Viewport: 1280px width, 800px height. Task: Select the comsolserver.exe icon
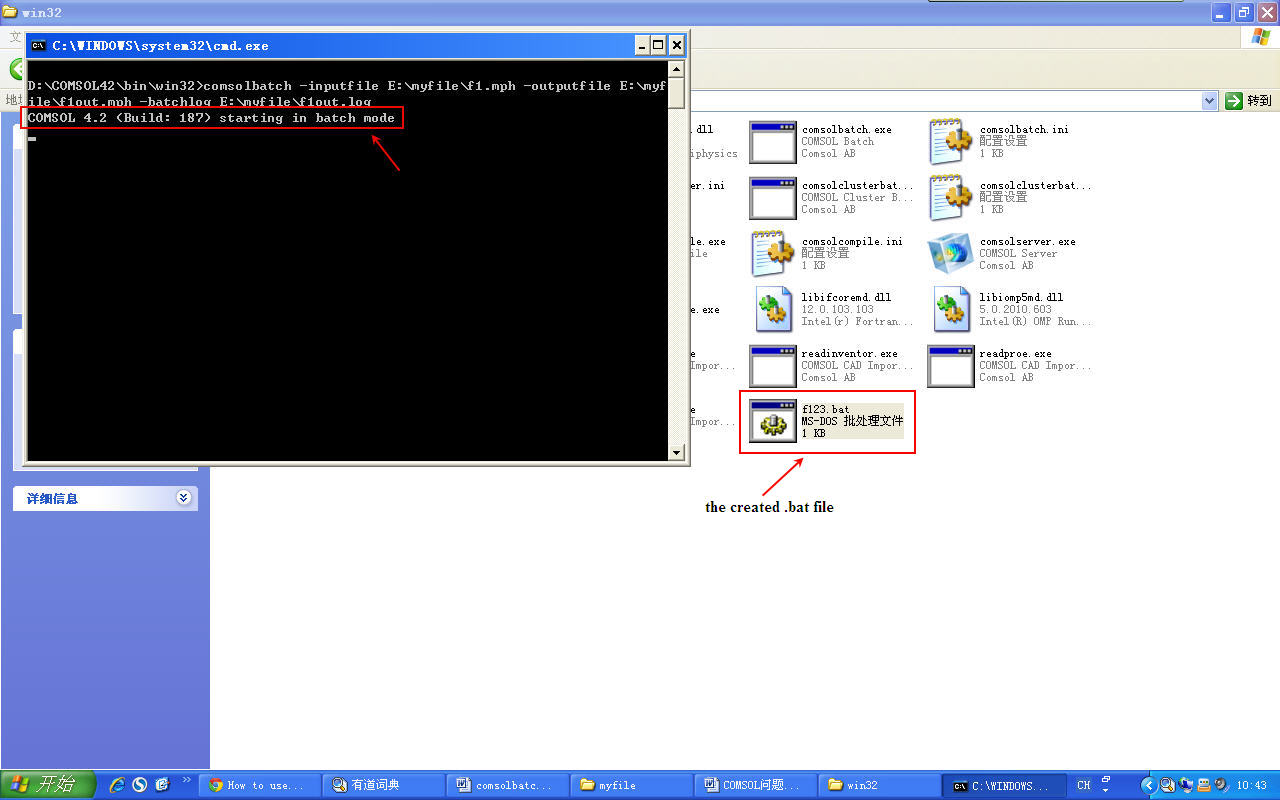click(x=950, y=254)
